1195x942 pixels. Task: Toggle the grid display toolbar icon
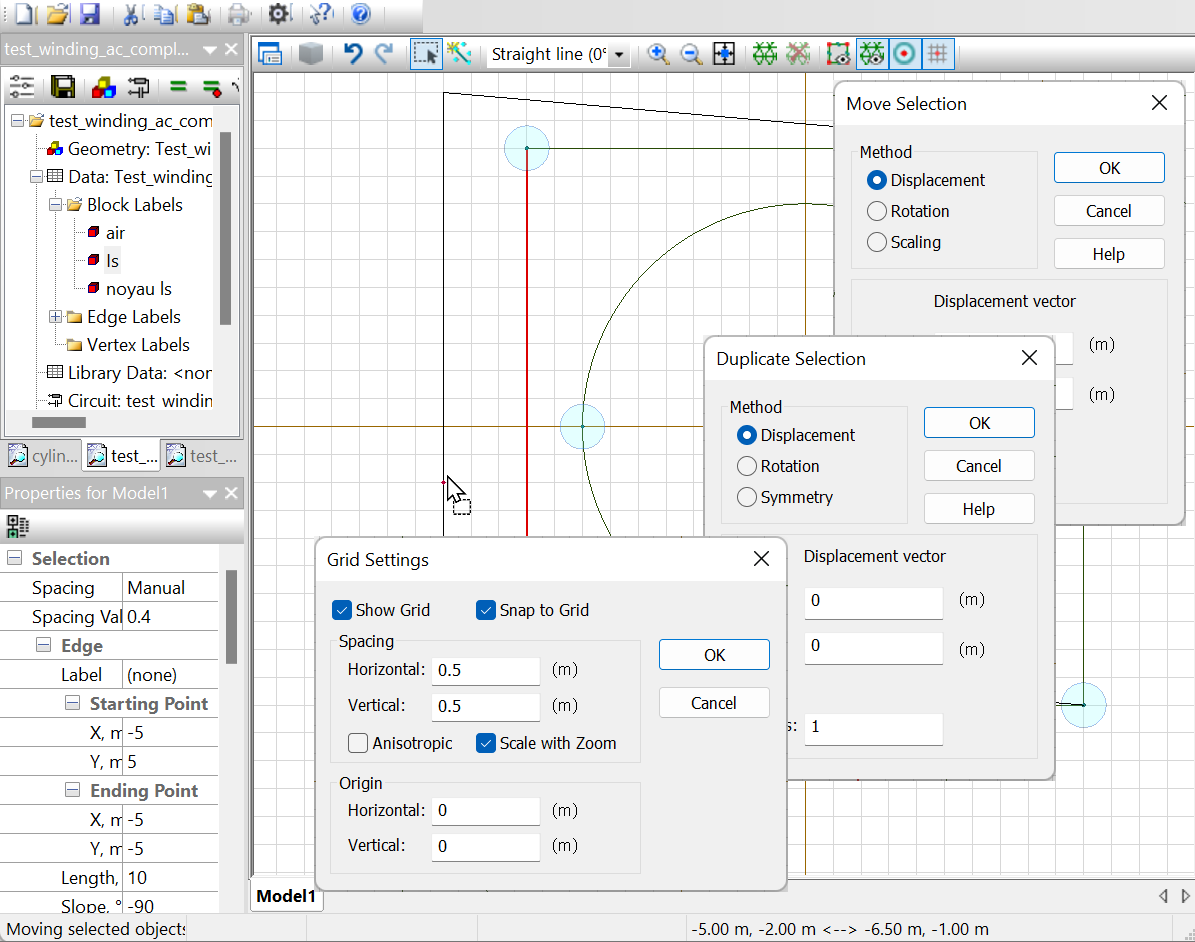point(937,54)
